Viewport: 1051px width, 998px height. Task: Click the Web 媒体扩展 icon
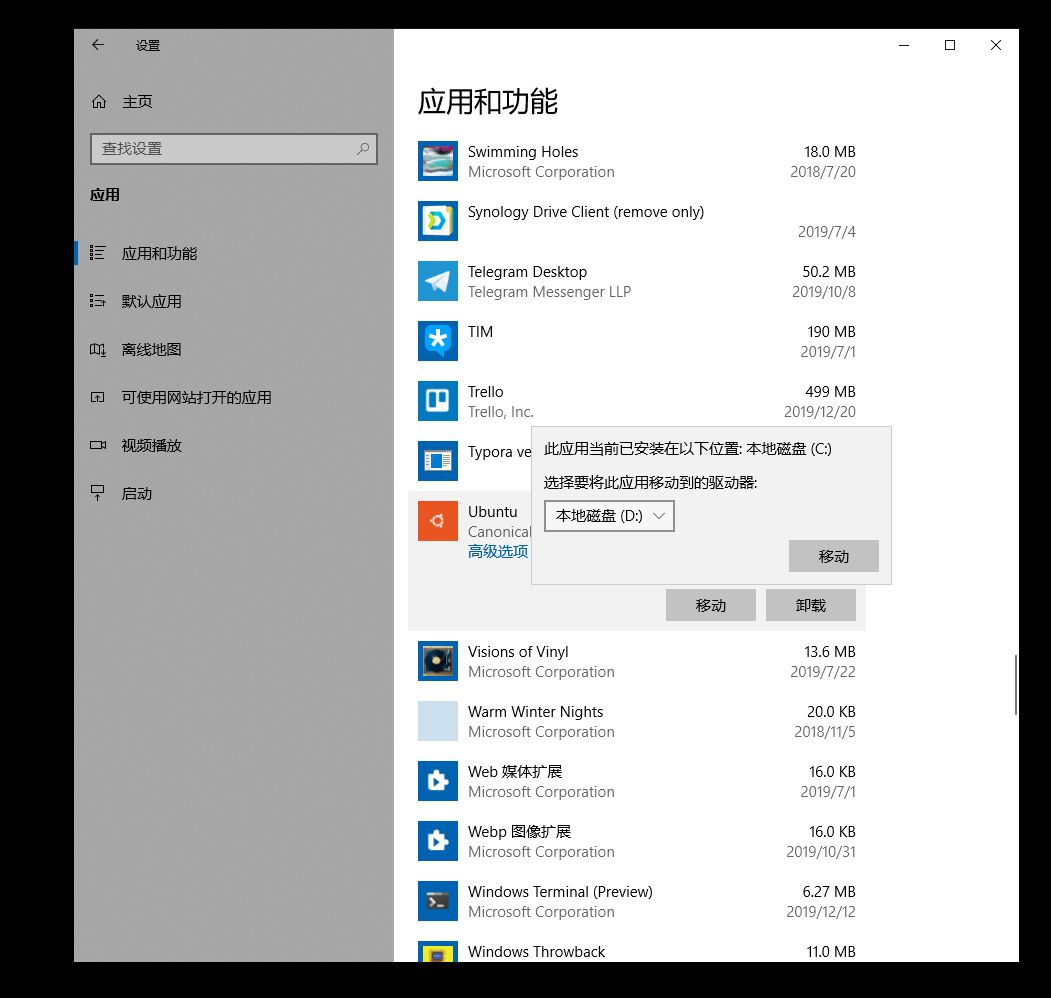[438, 781]
